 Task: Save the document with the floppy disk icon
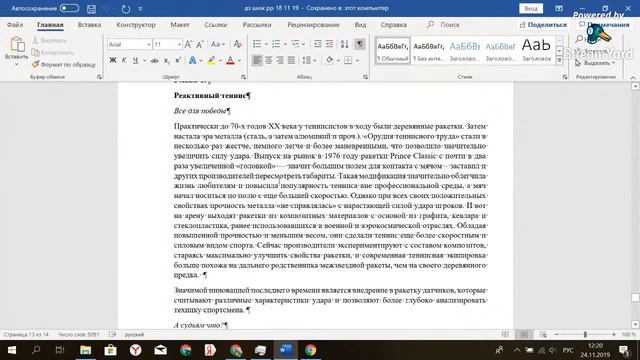[x=91, y=9]
